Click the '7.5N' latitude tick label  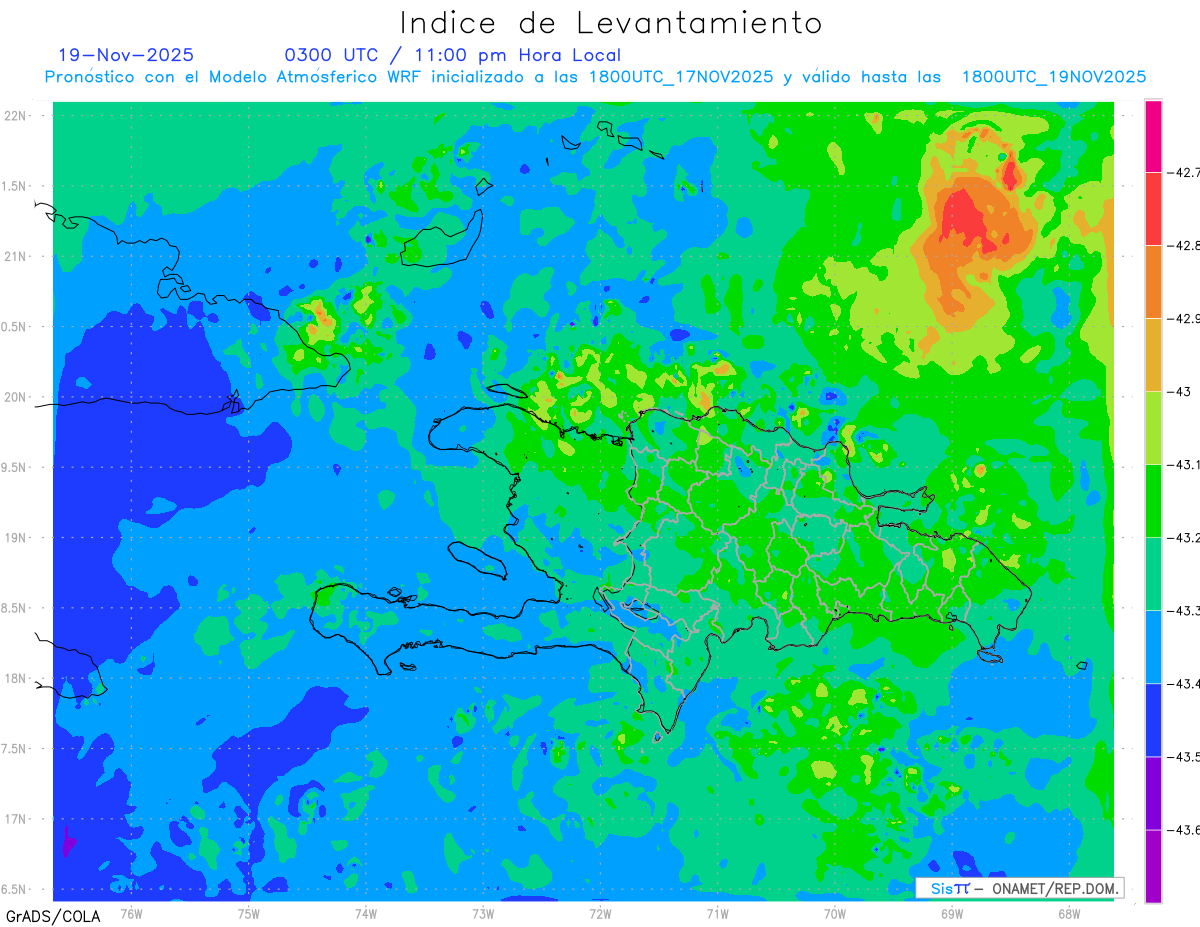[15, 749]
